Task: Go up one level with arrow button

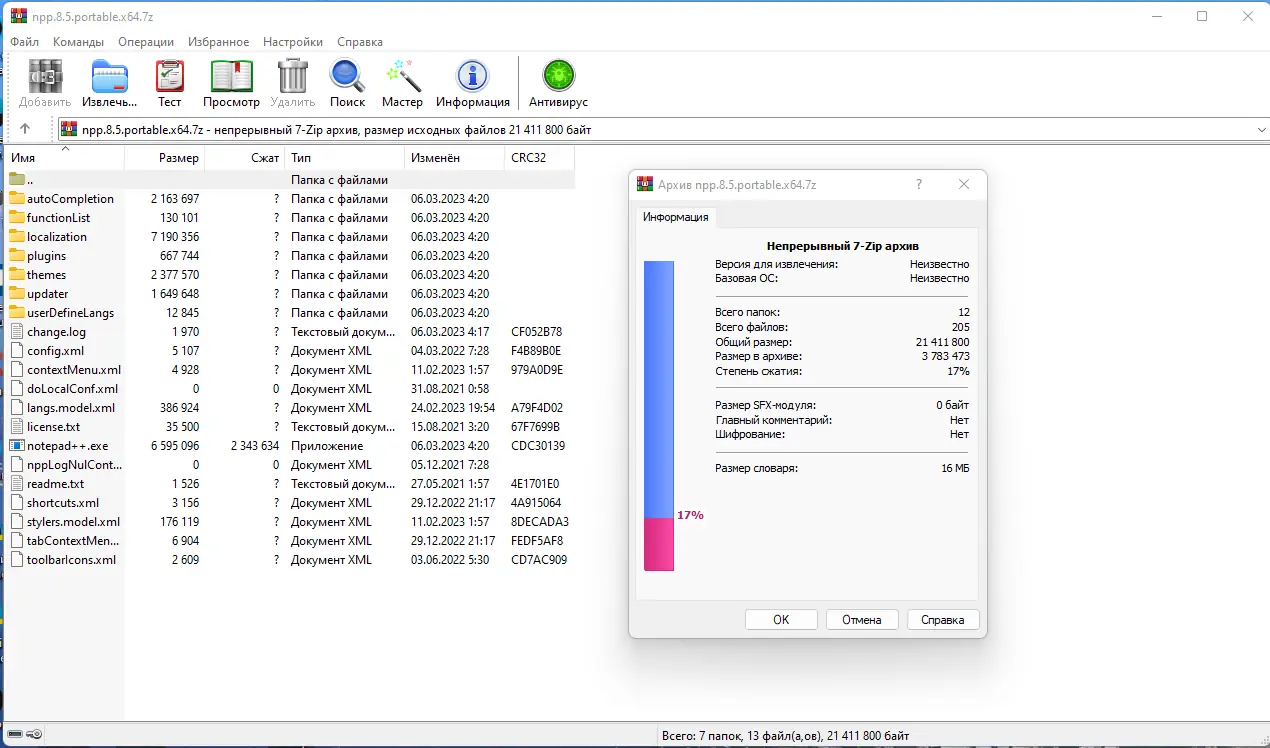Action: pyautogui.click(x=25, y=129)
